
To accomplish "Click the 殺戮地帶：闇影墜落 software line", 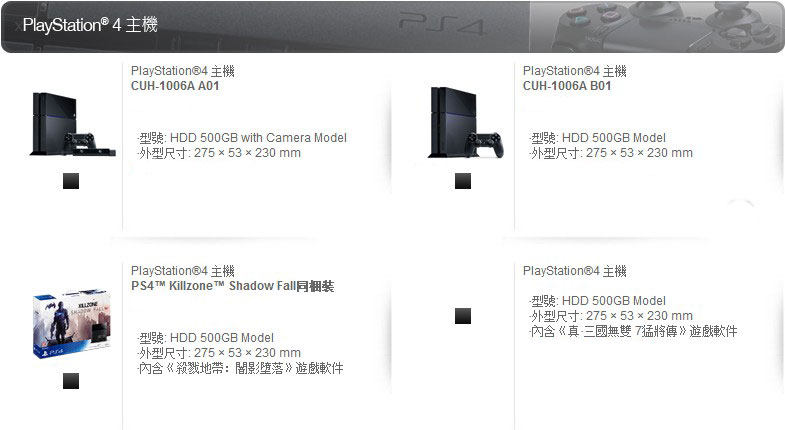I will [x=241, y=368].
